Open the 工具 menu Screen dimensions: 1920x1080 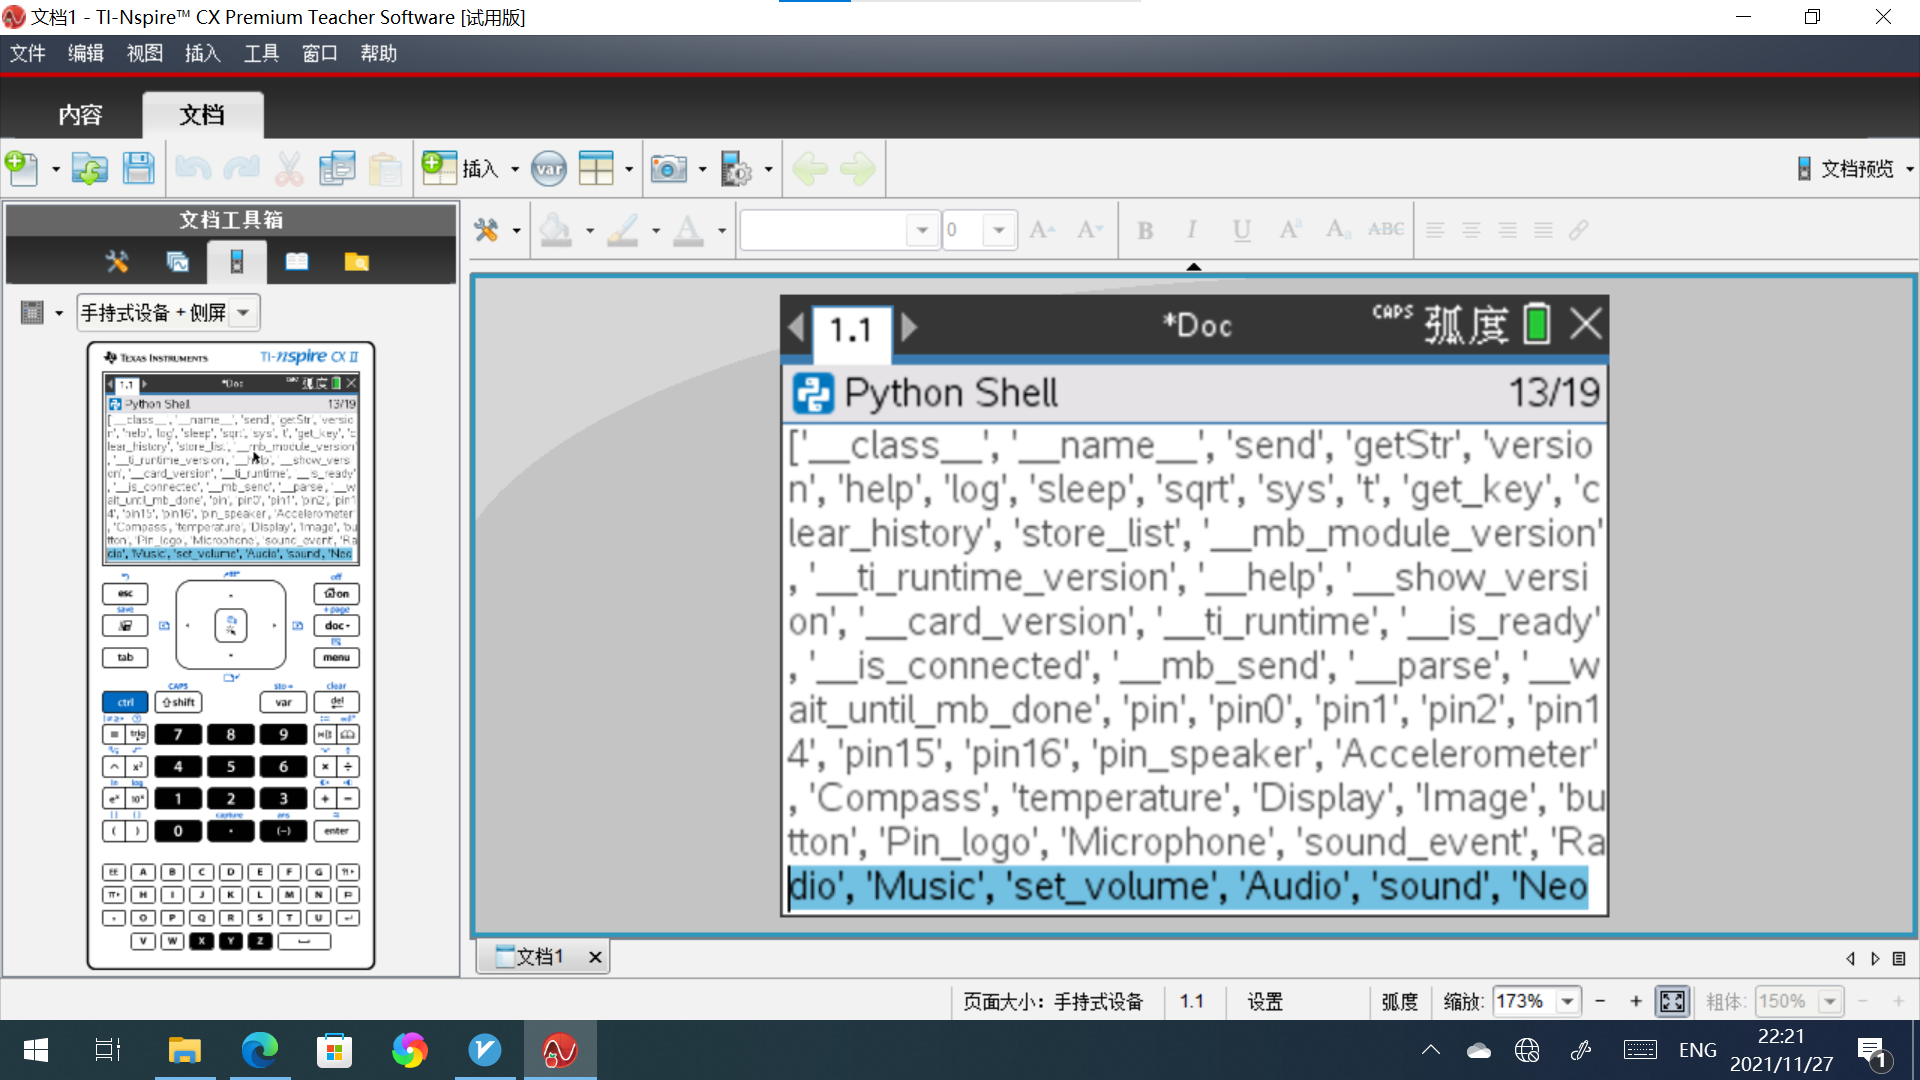pyautogui.click(x=262, y=53)
